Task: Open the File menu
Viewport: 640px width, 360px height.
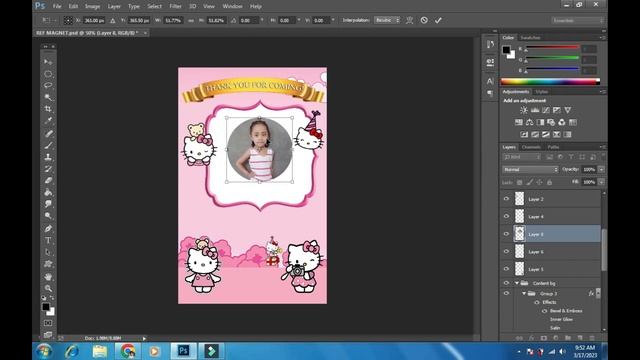Action: click(57, 7)
